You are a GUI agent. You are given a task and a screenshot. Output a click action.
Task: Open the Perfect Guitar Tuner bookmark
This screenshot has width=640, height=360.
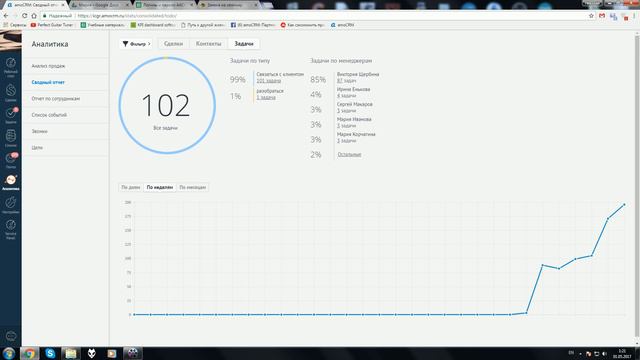click(x=52, y=25)
